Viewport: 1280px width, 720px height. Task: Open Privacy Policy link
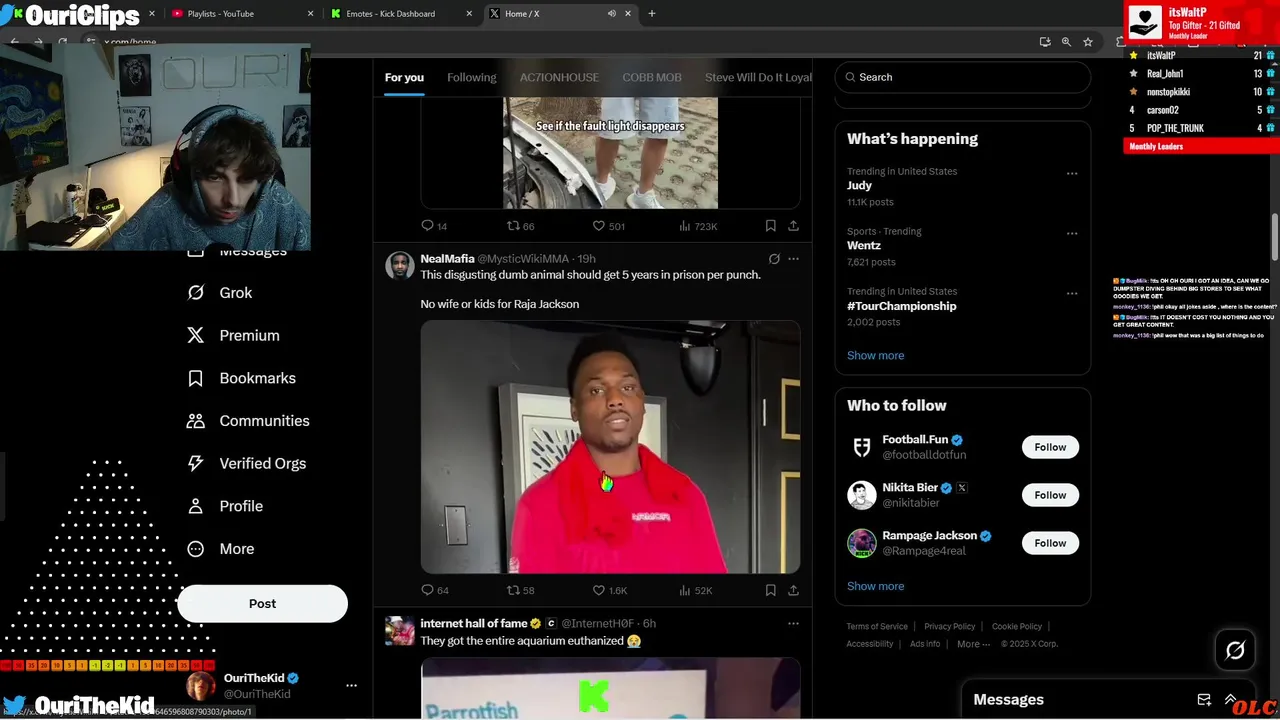coord(949,627)
